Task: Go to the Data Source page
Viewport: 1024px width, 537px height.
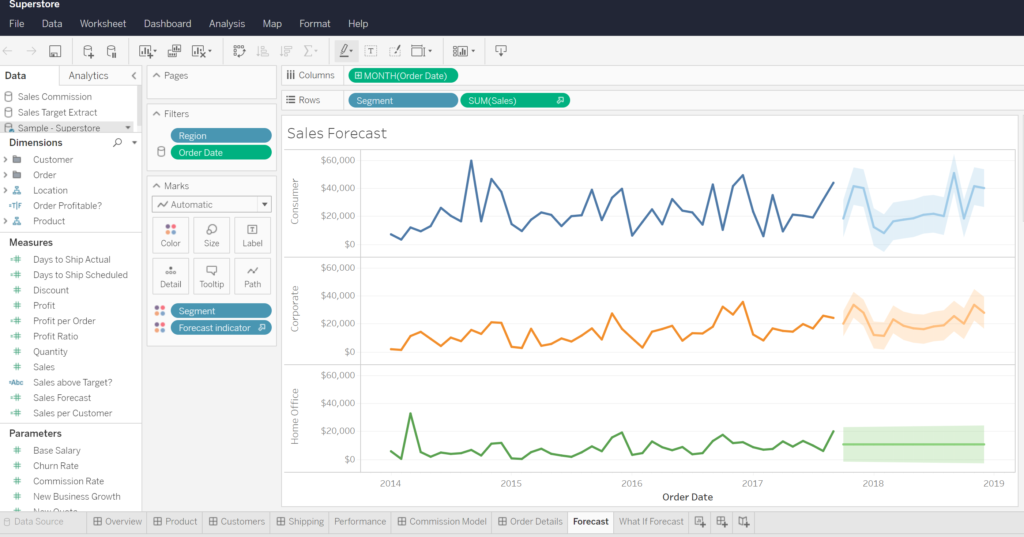Action: (38, 521)
